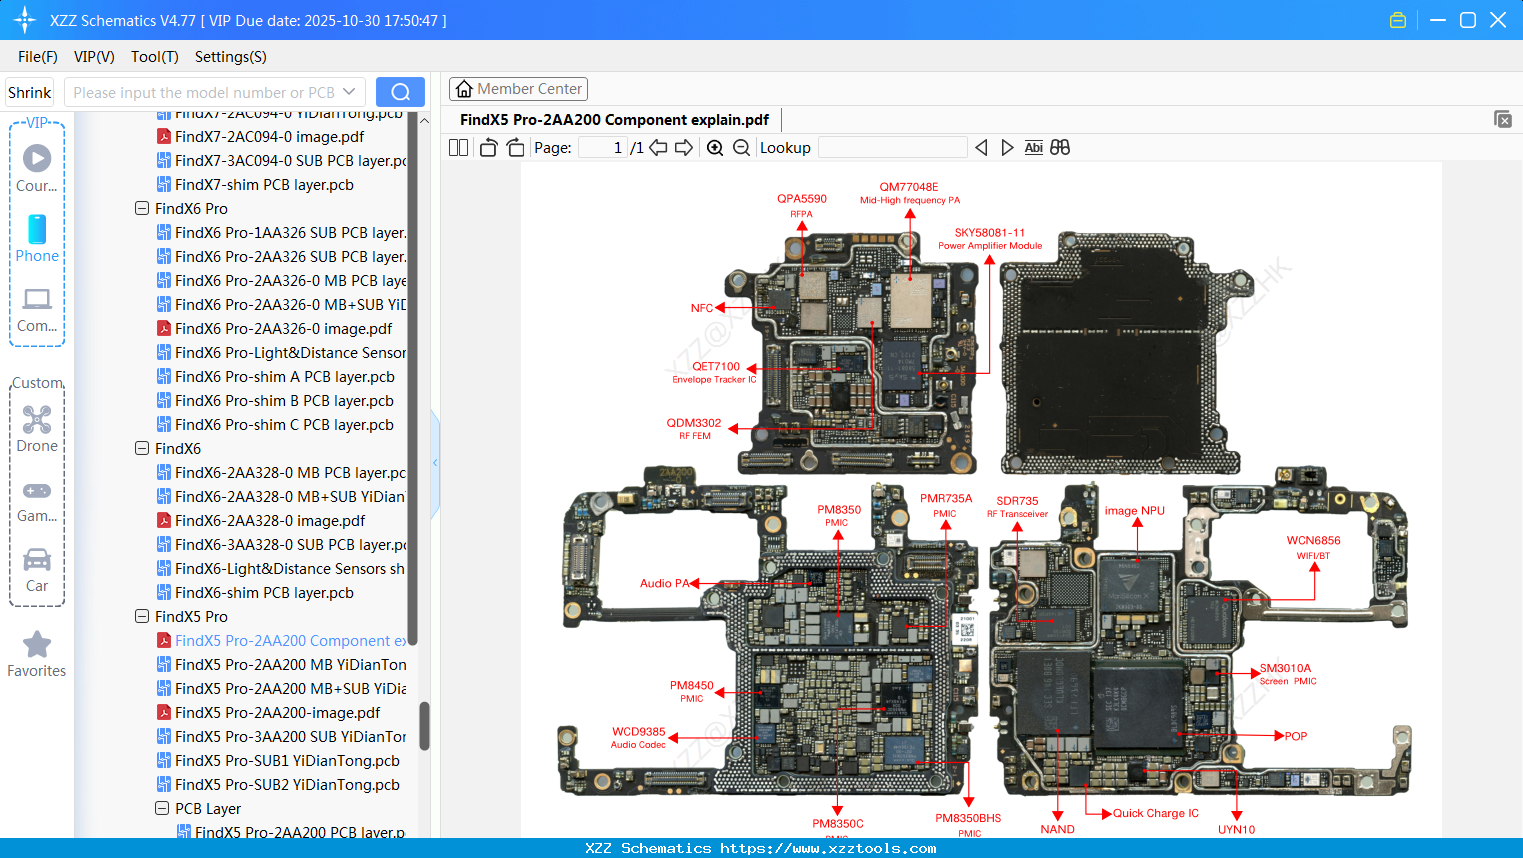Screen dimensions: 1523x858
Task: Open Member Center
Action: pyautogui.click(x=518, y=89)
